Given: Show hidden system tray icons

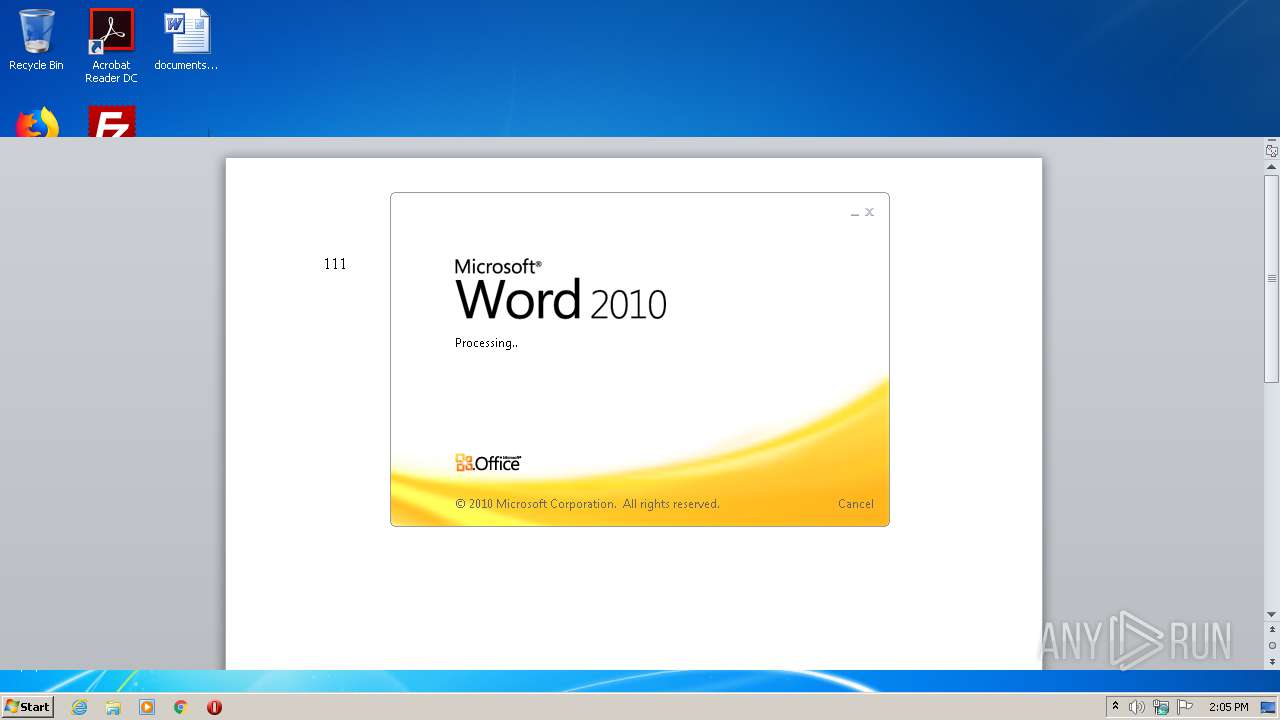Looking at the screenshot, I should [x=1116, y=707].
